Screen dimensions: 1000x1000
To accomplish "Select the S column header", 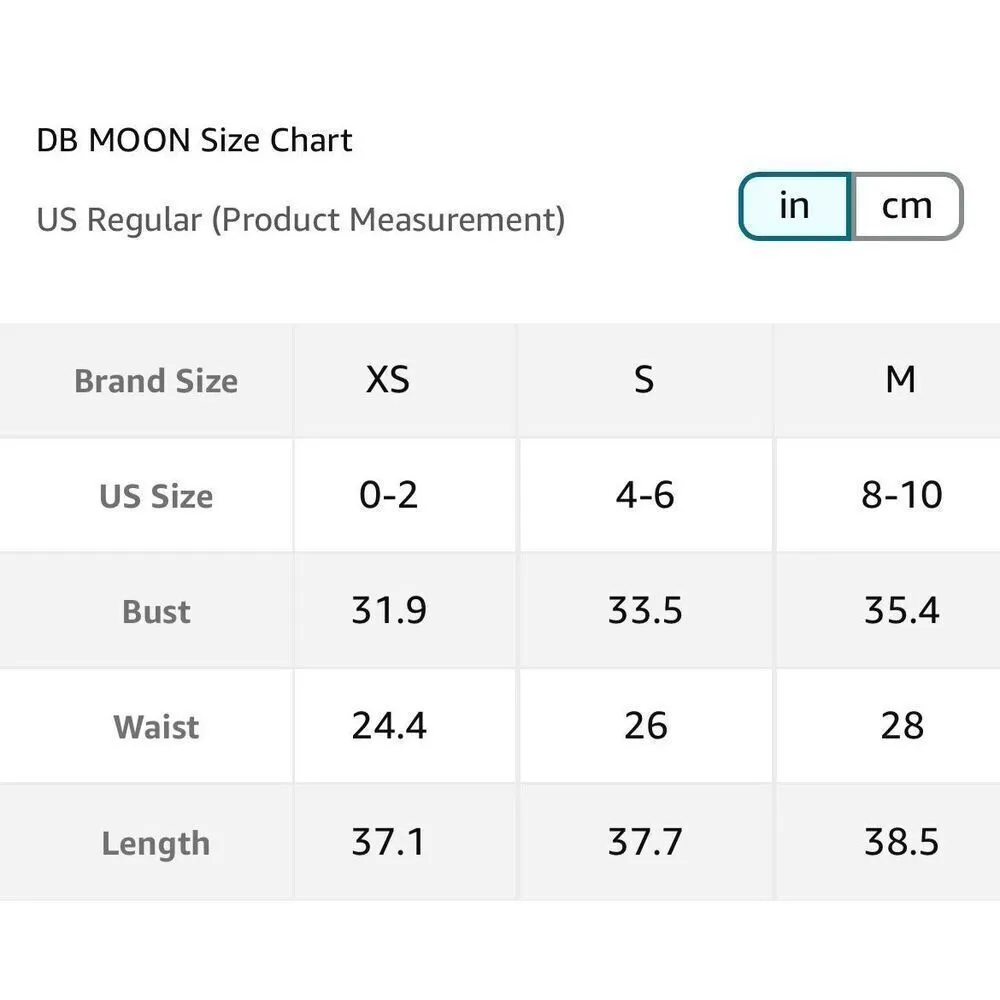I will pos(645,380).
